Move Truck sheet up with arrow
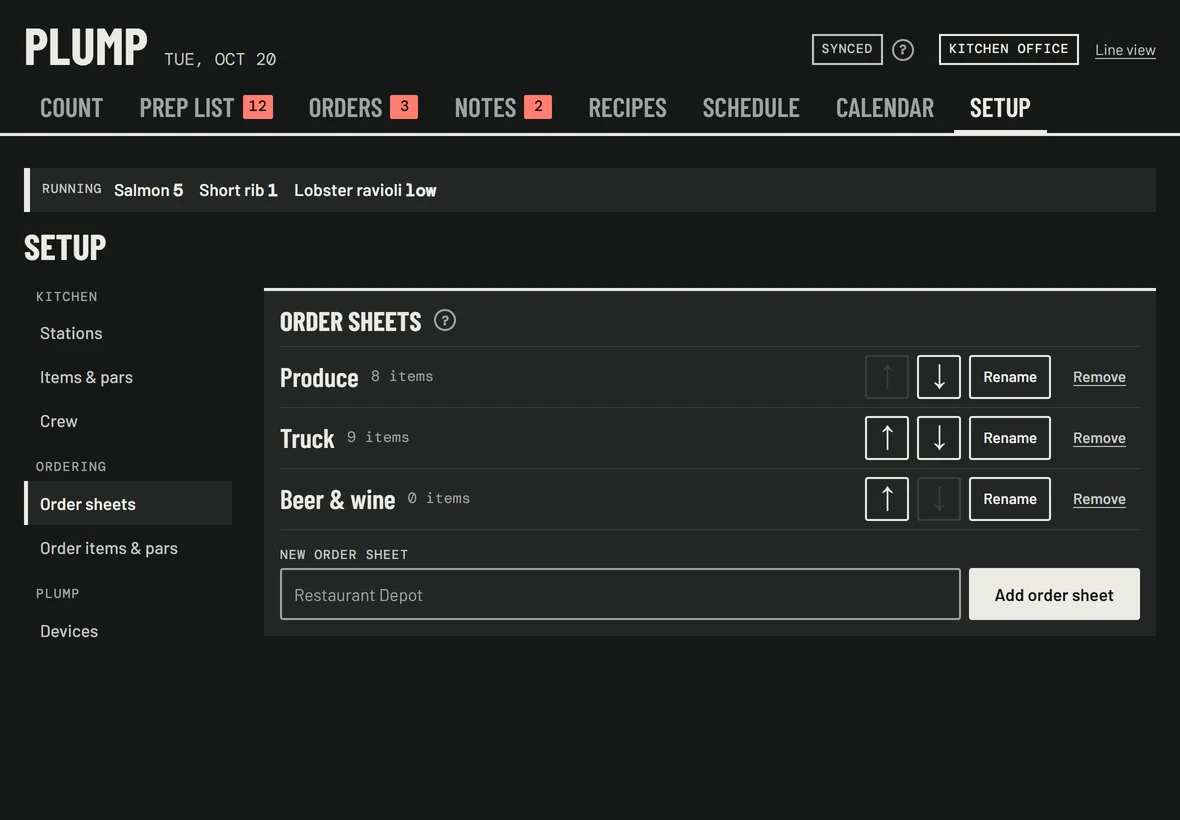 click(x=887, y=438)
